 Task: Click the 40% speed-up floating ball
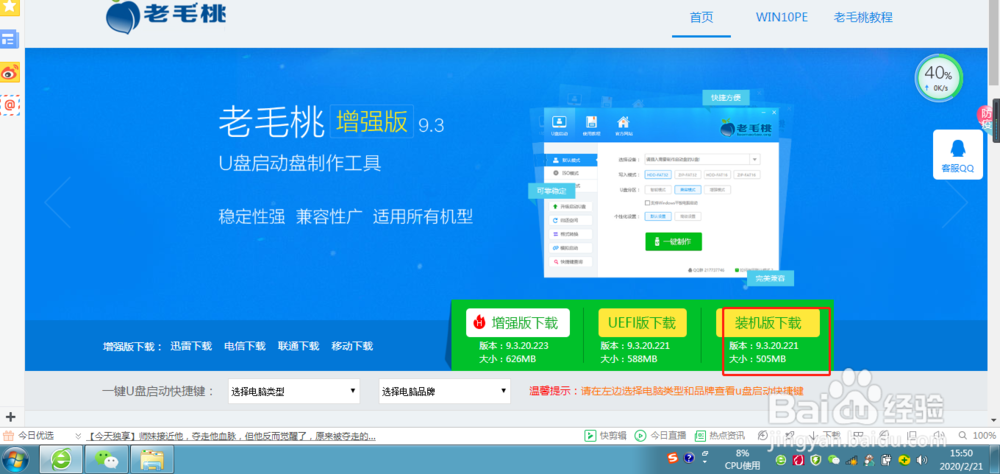point(939,78)
